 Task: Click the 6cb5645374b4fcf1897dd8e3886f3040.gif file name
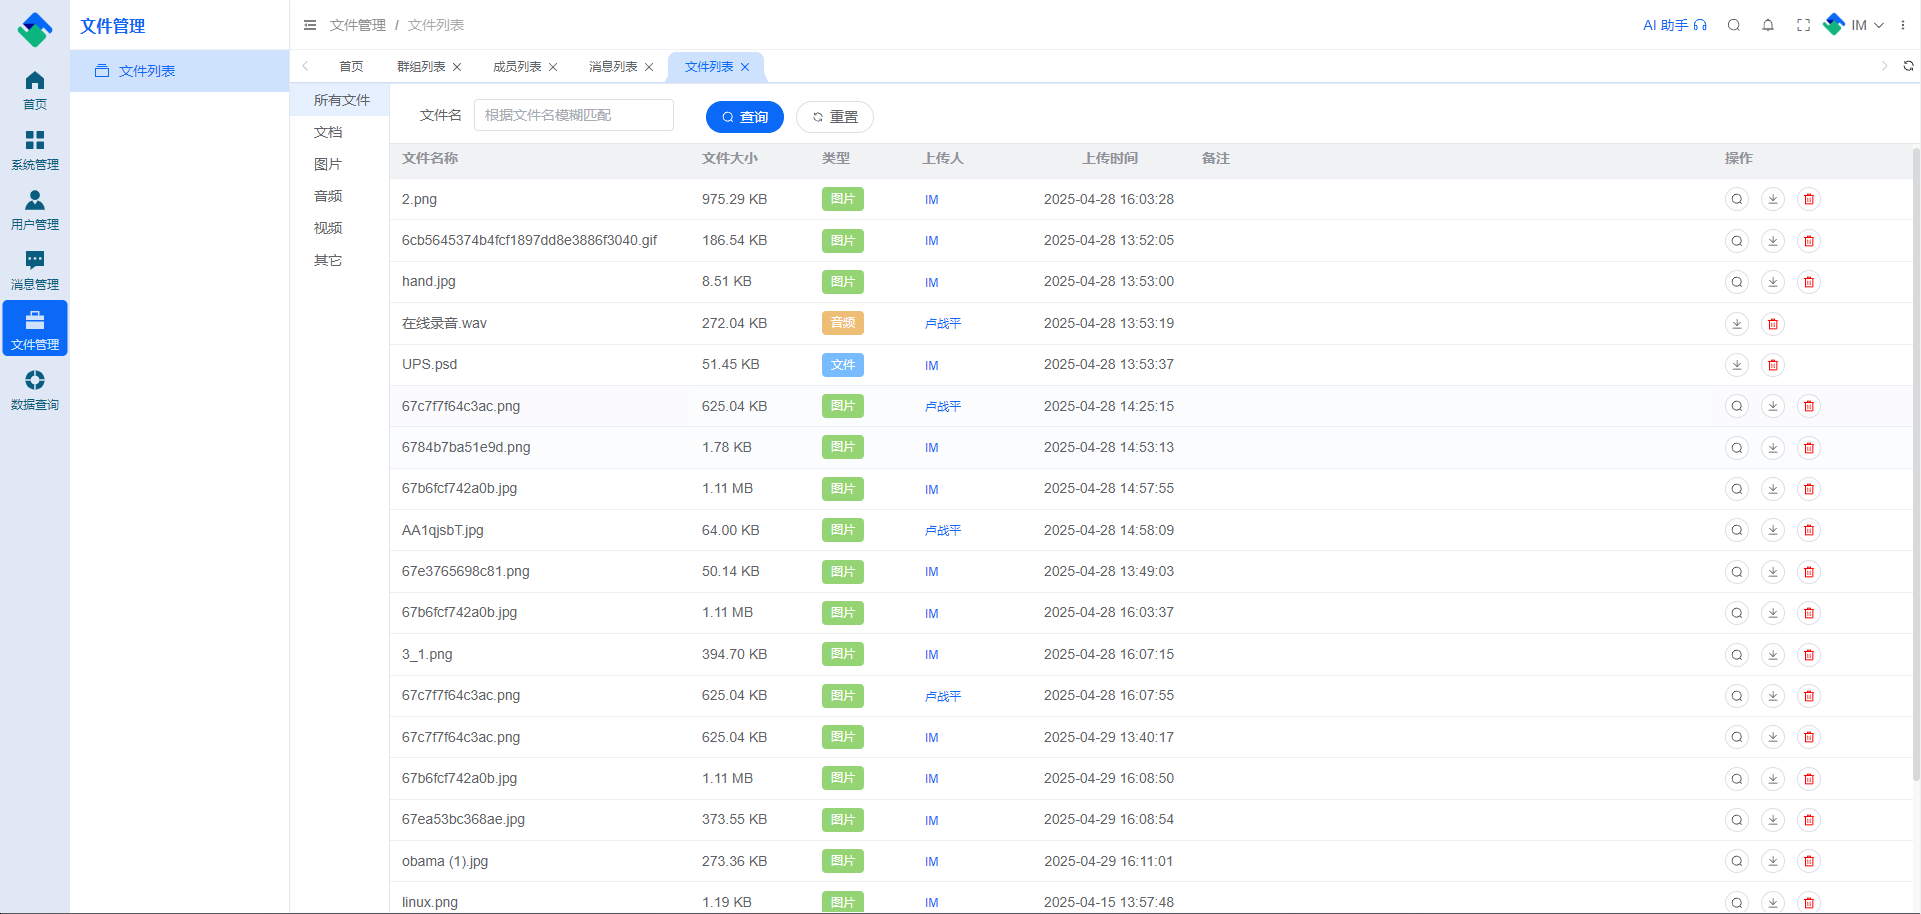tap(529, 240)
